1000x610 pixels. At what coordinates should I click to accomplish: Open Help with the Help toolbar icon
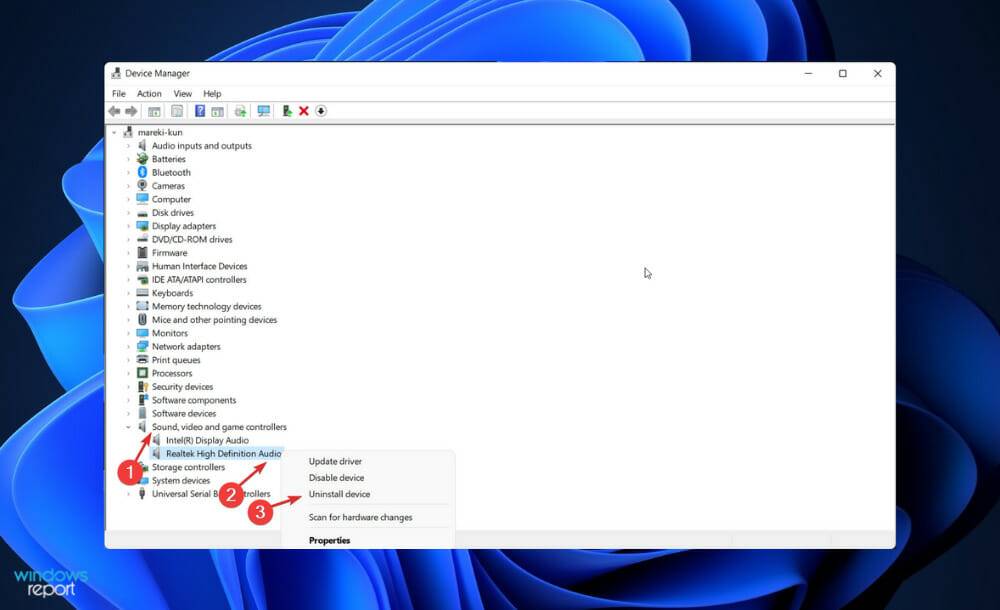click(x=198, y=111)
